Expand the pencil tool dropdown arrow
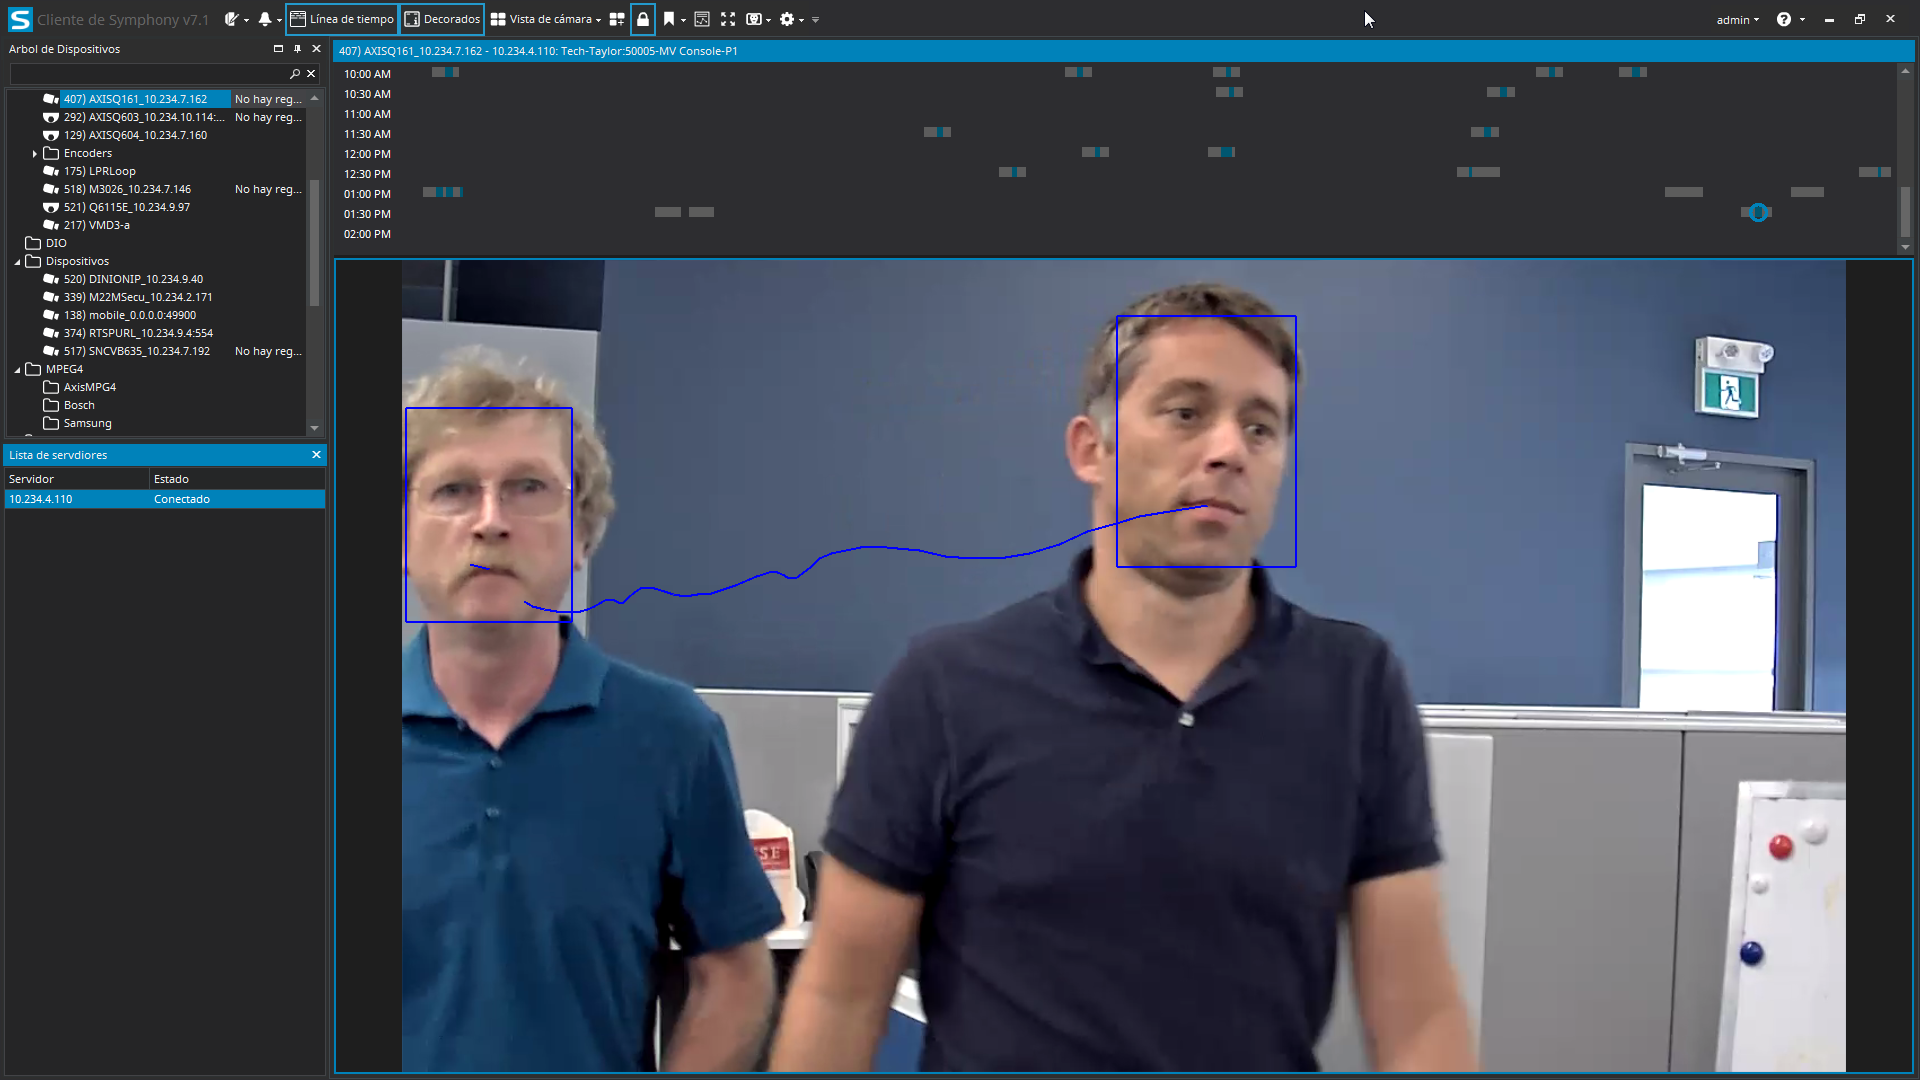Screen dimensions: 1920x1080 coord(246,20)
